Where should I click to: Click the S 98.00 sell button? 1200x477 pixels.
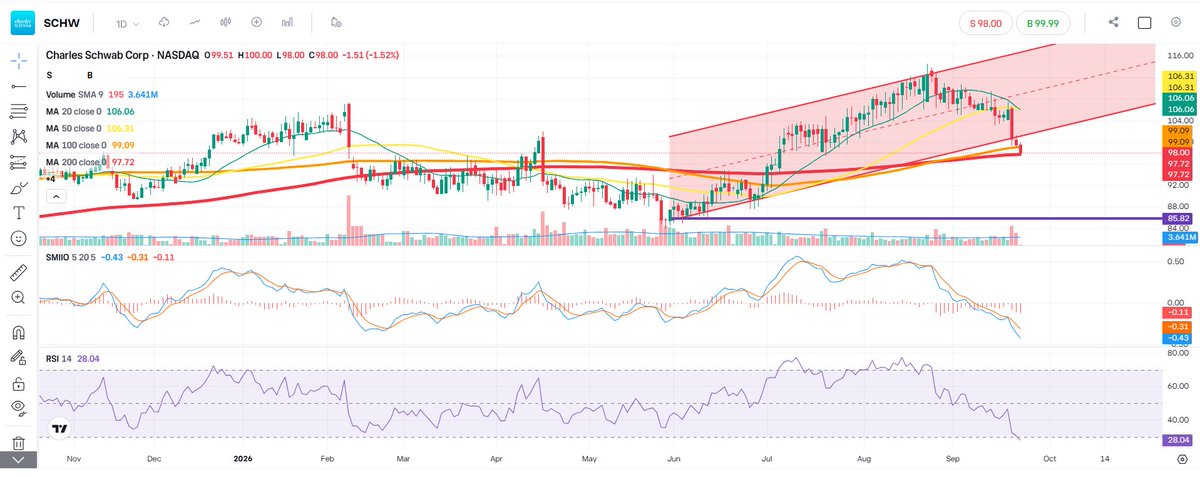pyautogui.click(x=984, y=22)
